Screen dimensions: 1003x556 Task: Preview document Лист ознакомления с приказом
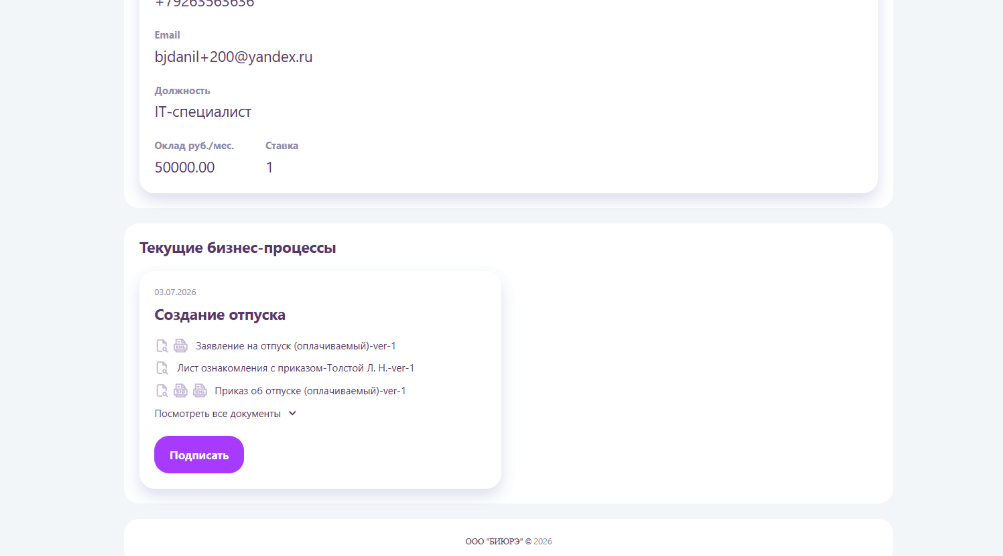click(x=162, y=368)
